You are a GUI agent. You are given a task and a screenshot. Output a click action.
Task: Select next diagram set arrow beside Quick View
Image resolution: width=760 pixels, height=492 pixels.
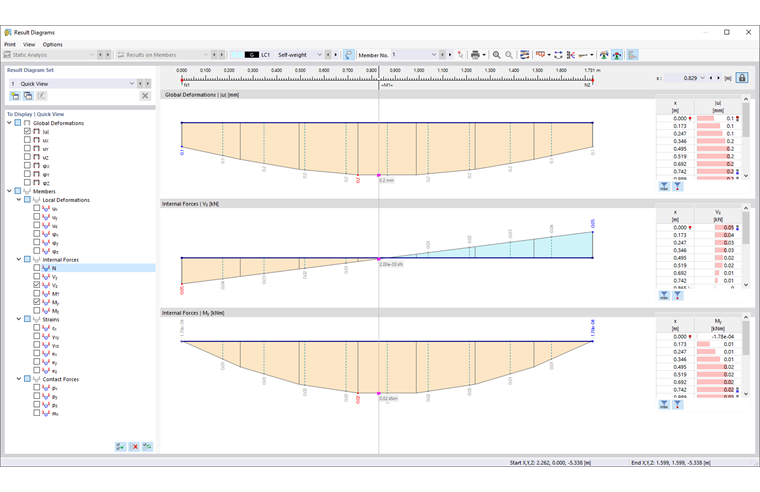(147, 83)
